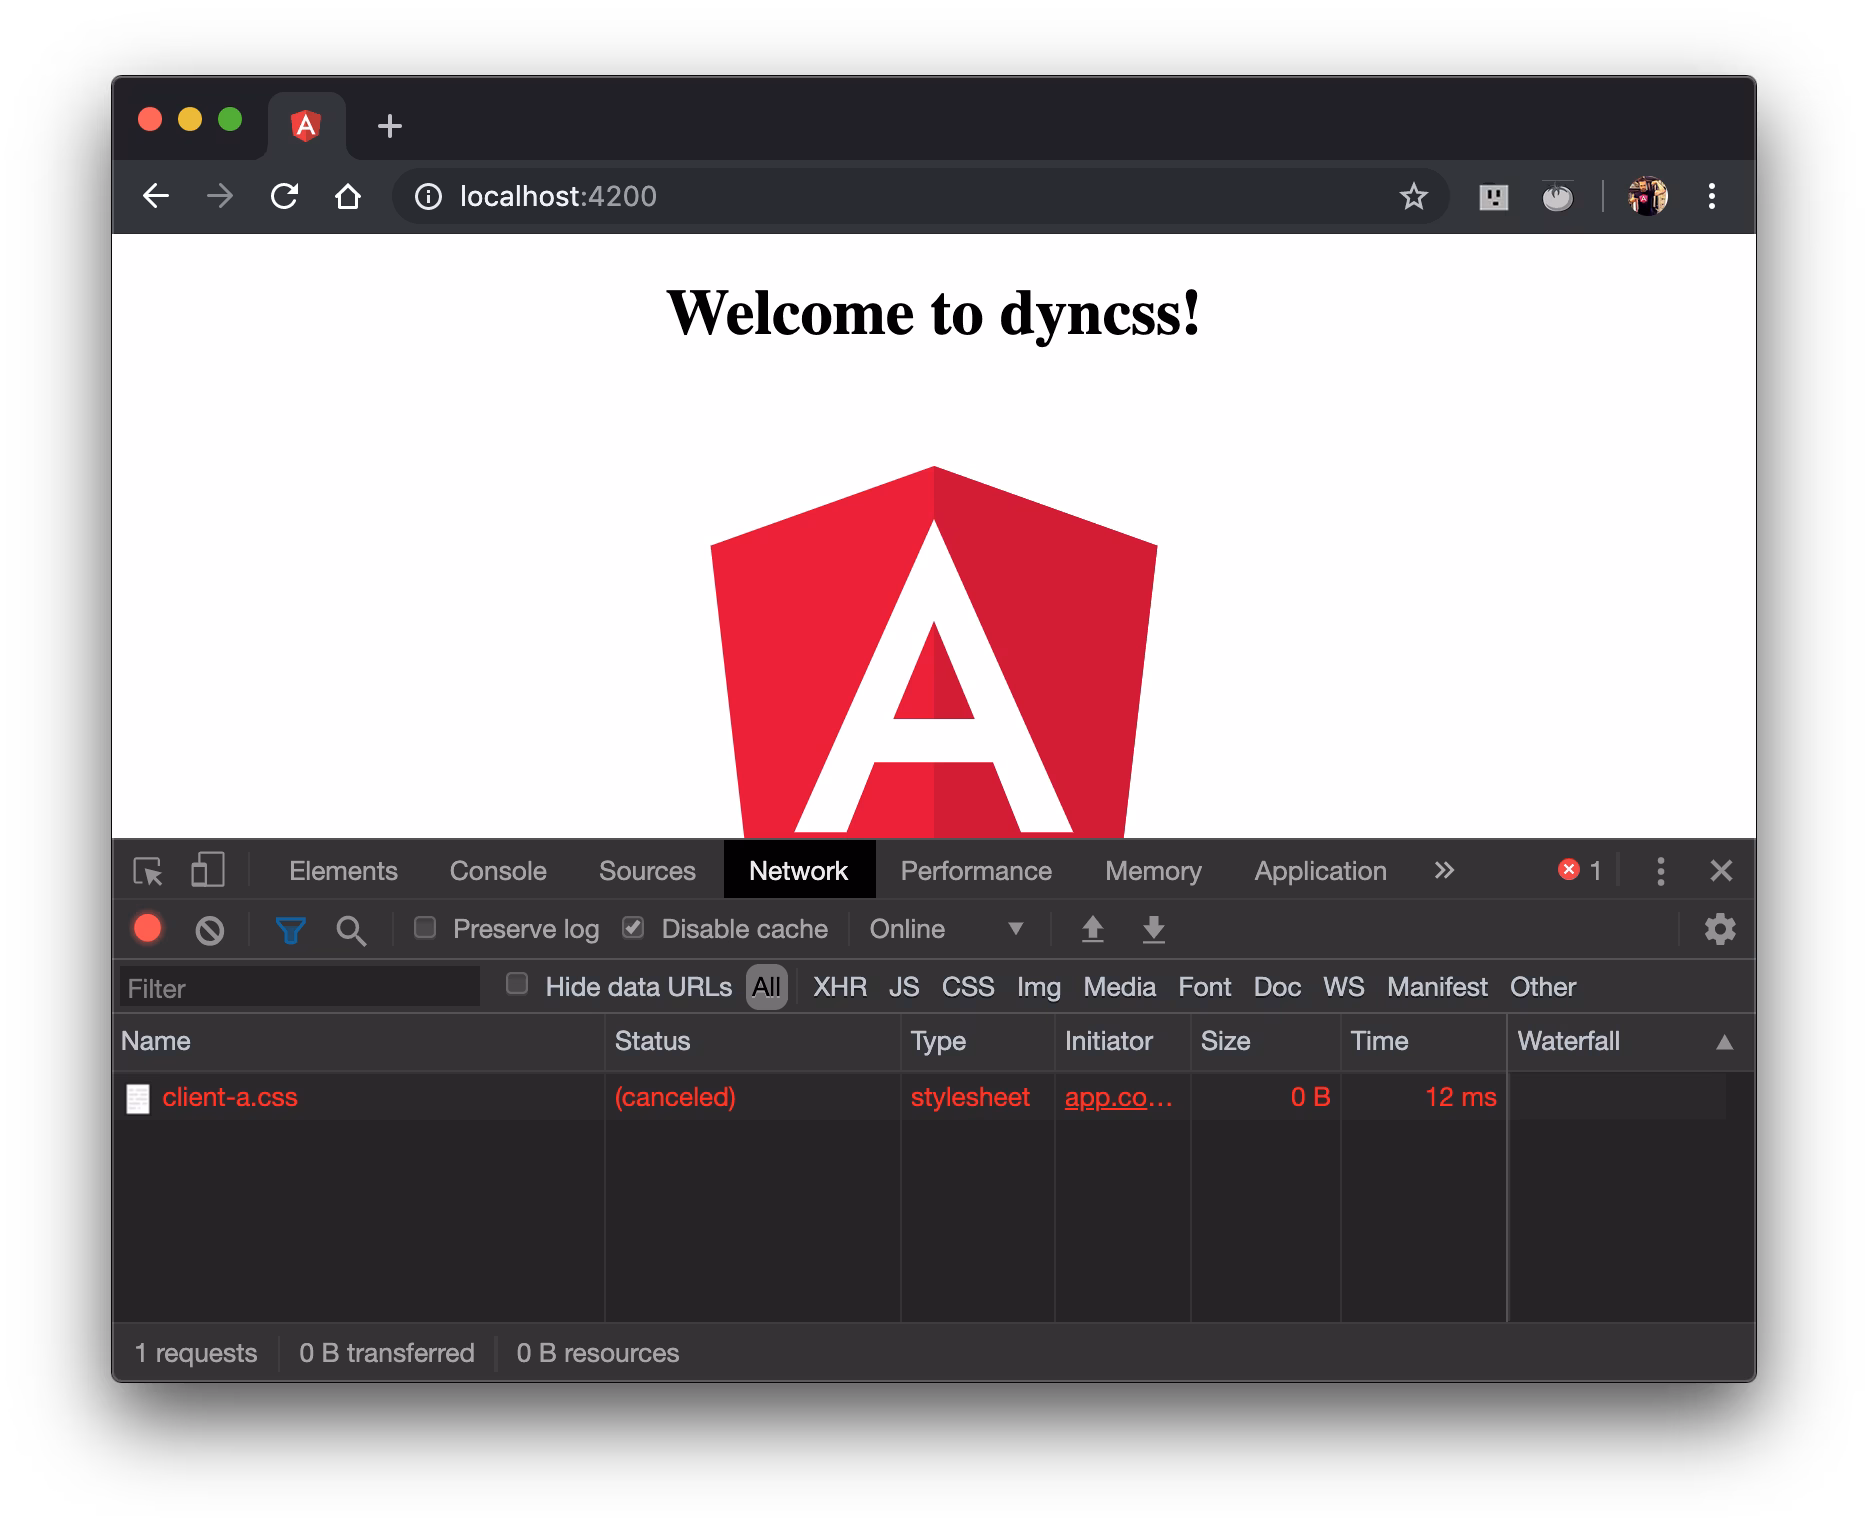Open the app.co… initiator link
Viewport: 1868px width, 1530px height.
click(1118, 1097)
